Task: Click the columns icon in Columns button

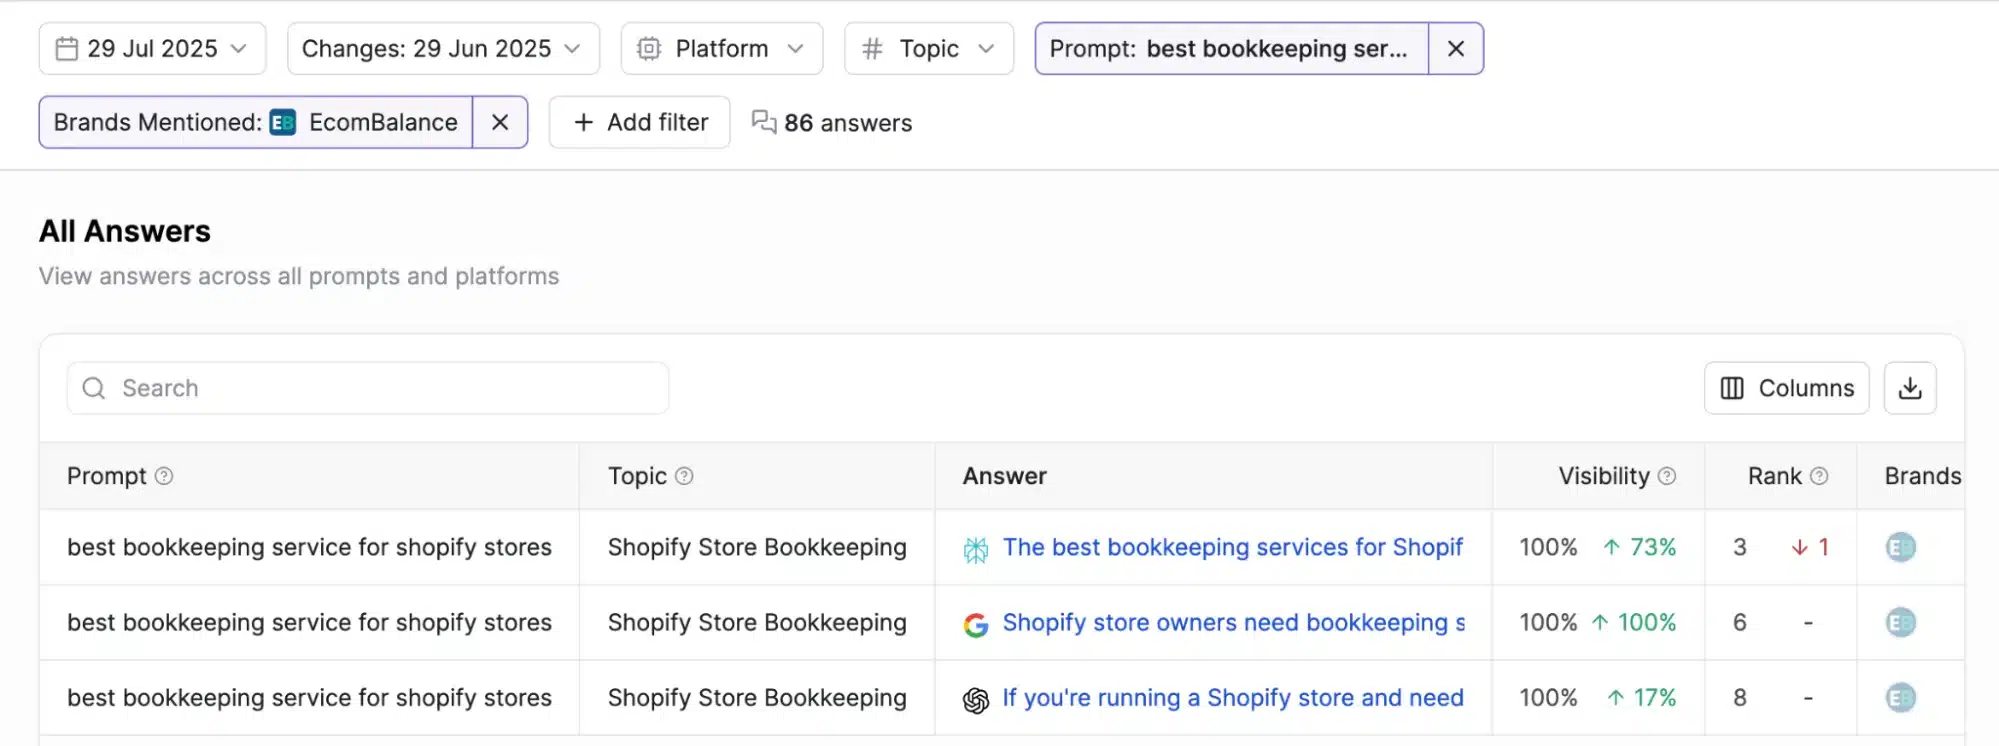Action: click(x=1732, y=388)
